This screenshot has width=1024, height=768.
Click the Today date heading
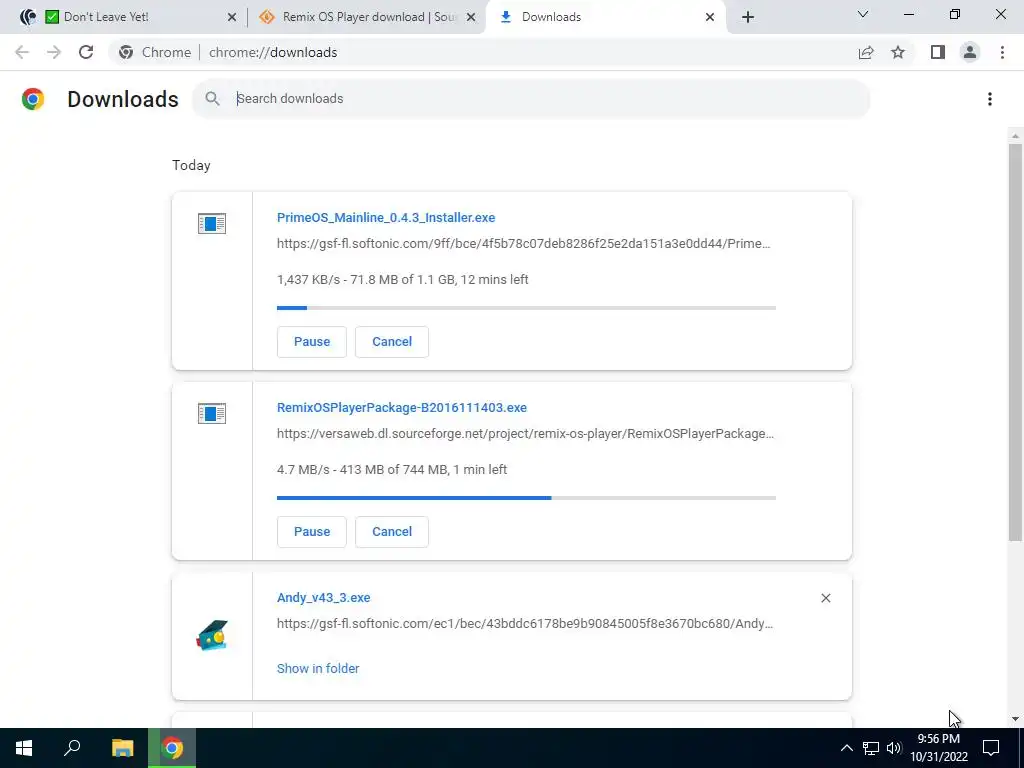point(191,165)
